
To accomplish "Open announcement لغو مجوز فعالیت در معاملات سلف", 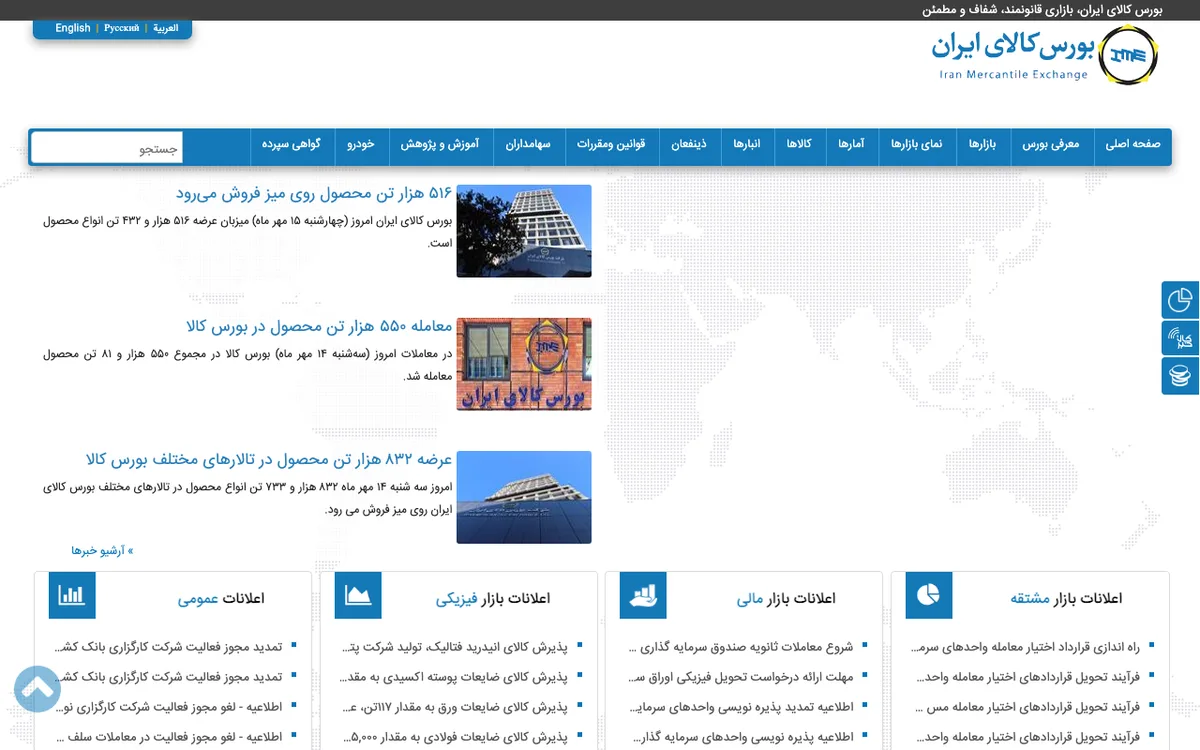I will click(x=172, y=737).
